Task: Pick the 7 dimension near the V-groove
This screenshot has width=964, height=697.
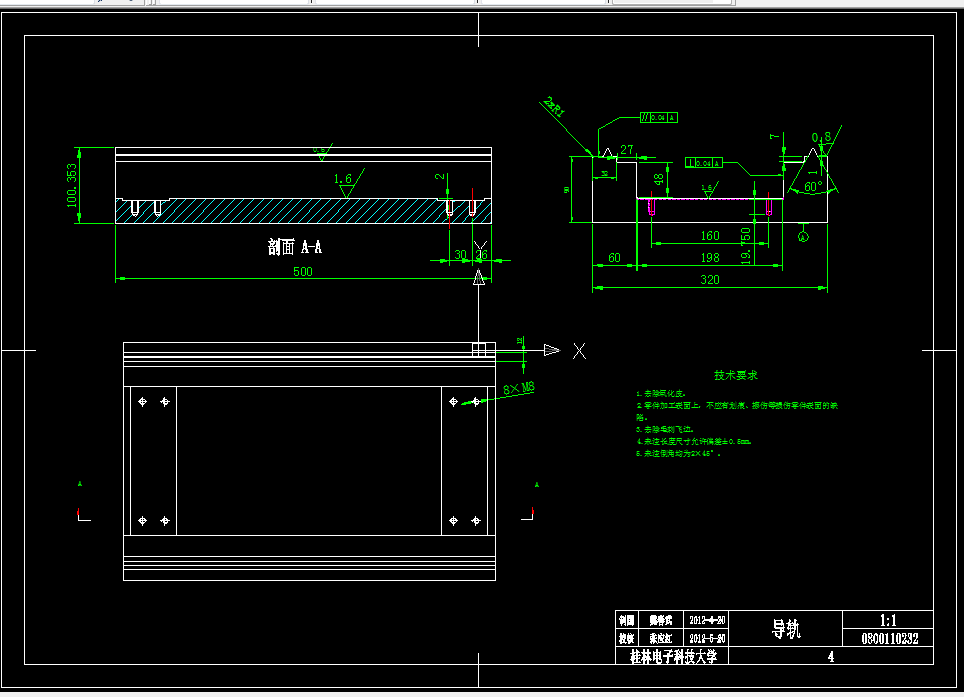Action: pos(775,136)
